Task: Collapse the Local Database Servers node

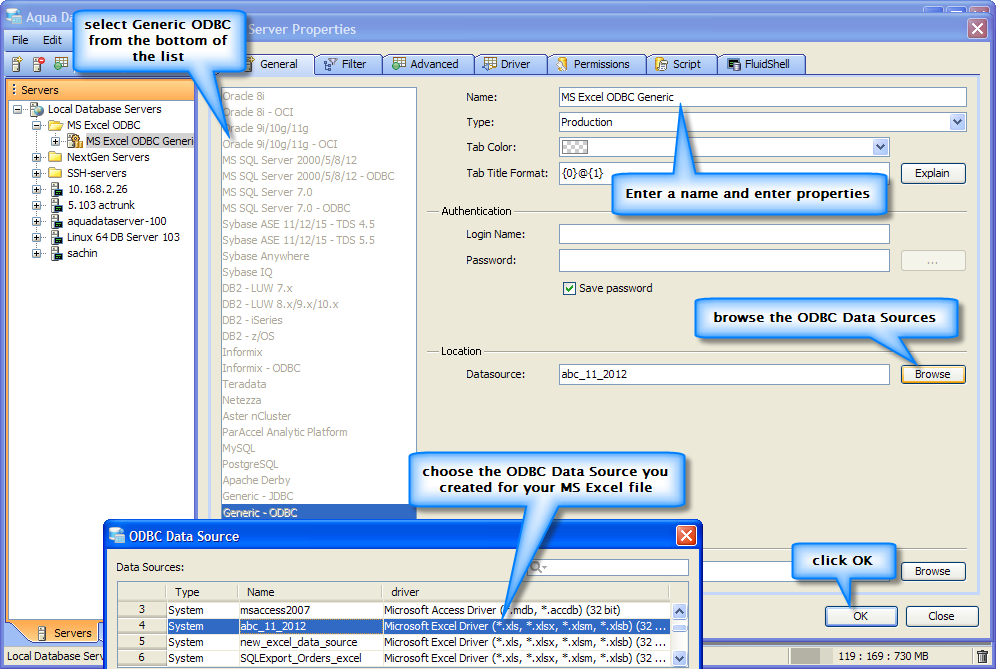Action: (x=18, y=109)
